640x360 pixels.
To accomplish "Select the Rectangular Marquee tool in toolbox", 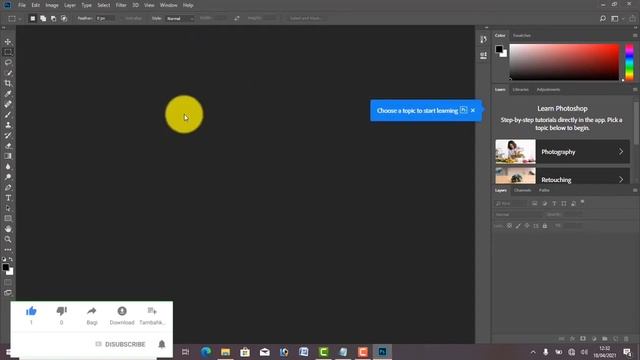I will pyautogui.click(x=8, y=52).
